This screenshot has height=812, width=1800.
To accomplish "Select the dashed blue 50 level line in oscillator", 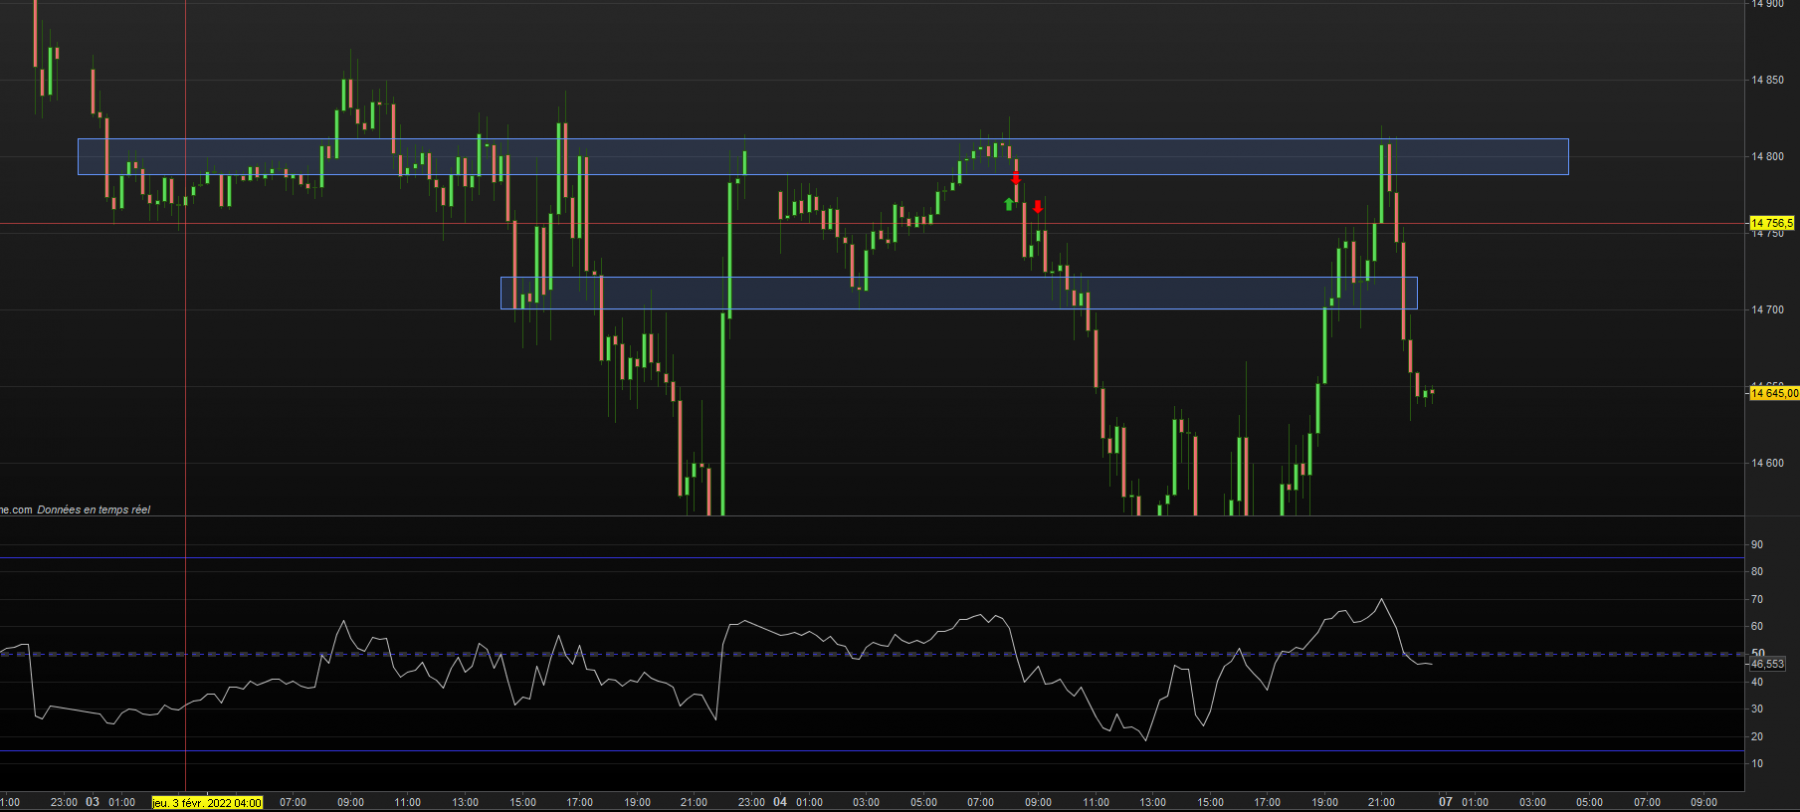I will pos(872,654).
